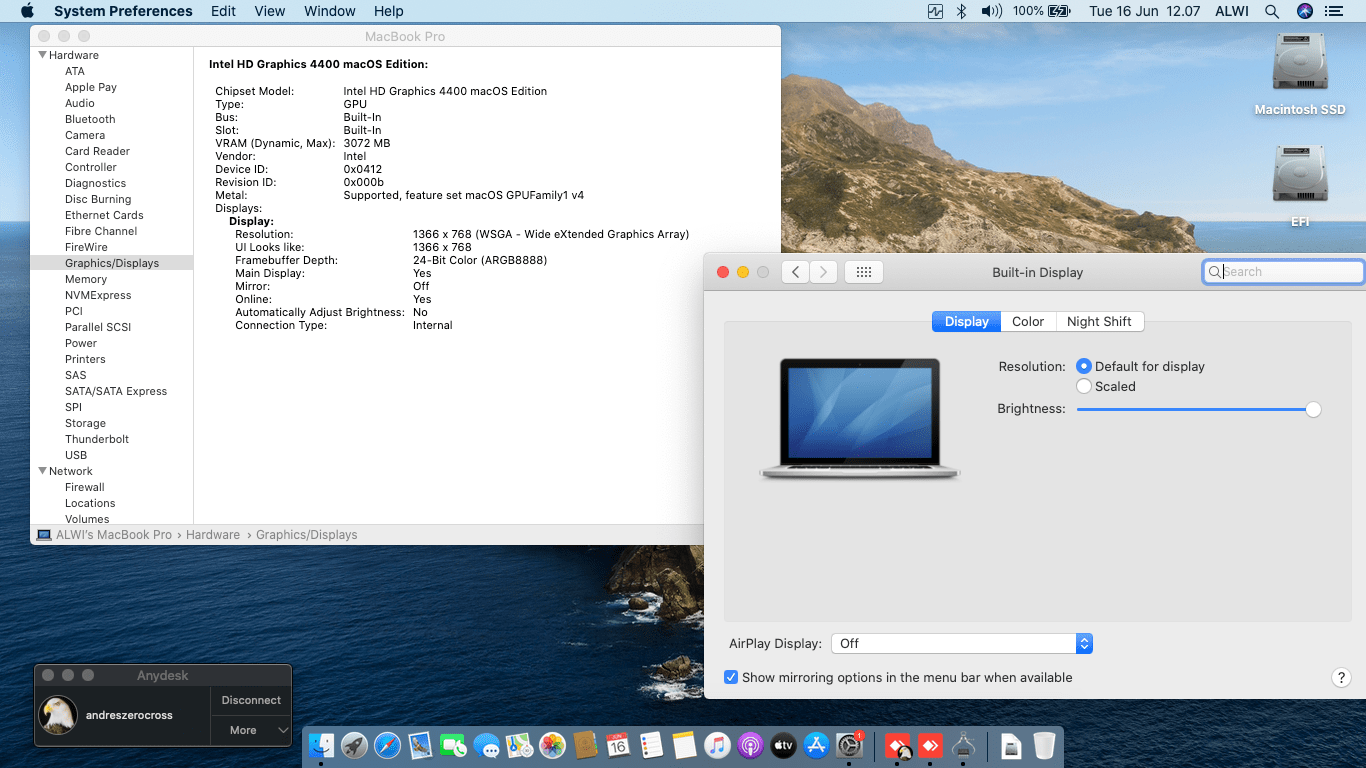This screenshot has width=1366, height=768.
Task: Collapse the Hardware tree section
Action: (x=43, y=55)
